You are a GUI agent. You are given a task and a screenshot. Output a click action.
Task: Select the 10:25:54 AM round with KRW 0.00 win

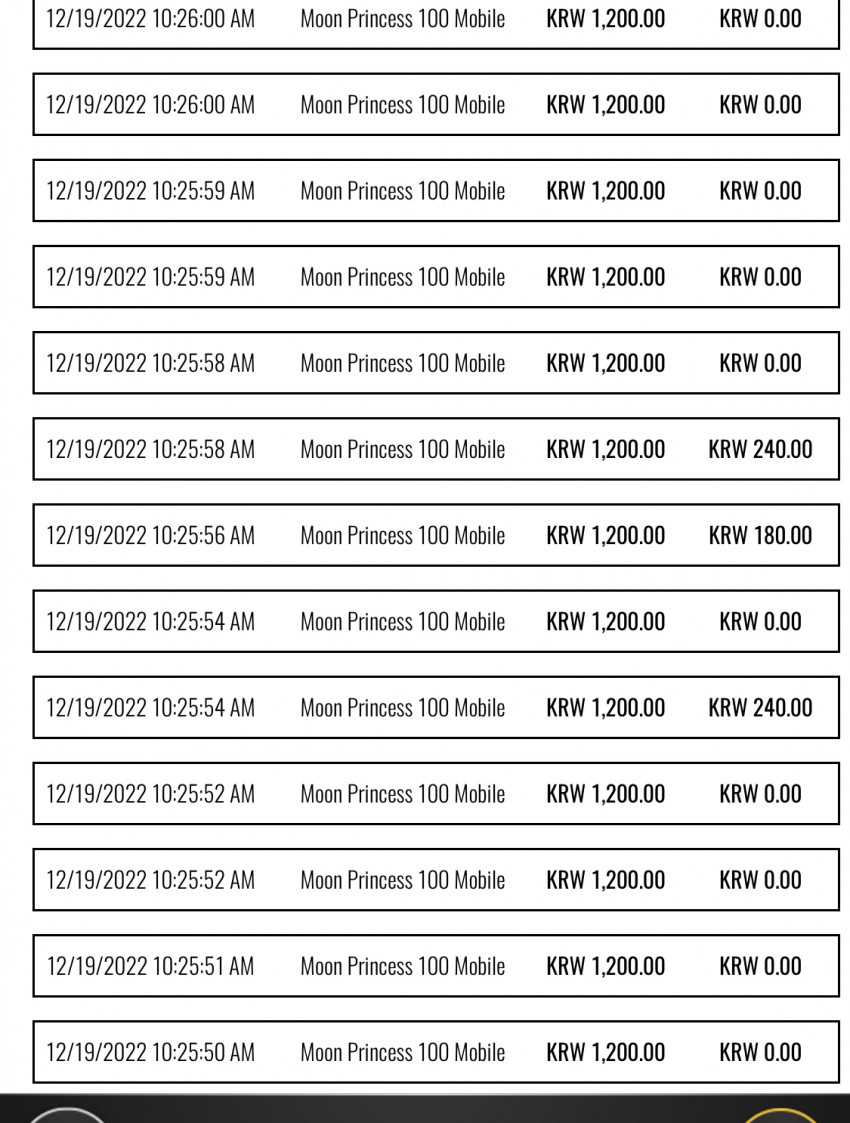[x=436, y=622]
